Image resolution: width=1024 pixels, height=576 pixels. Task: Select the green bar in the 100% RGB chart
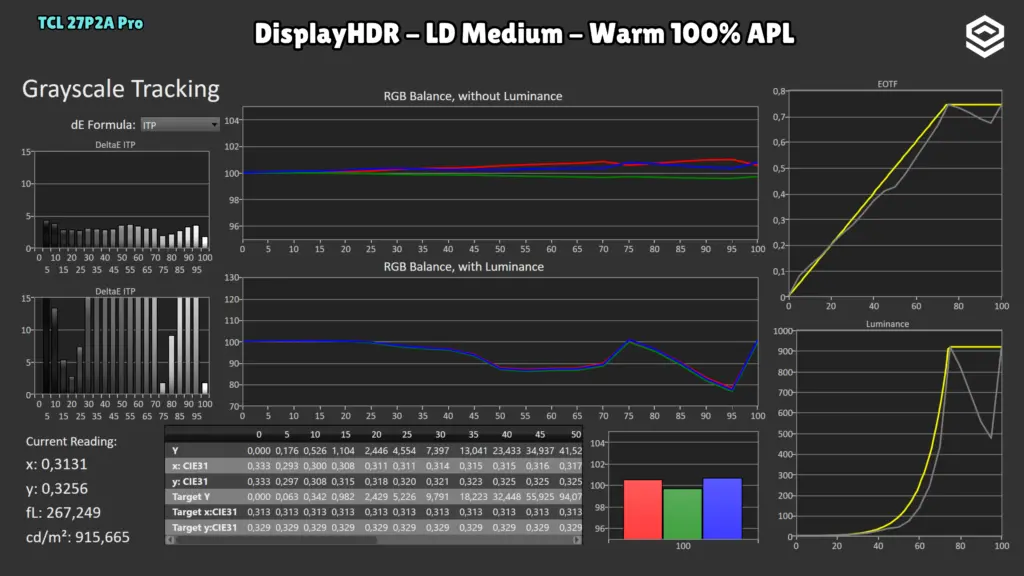(x=682, y=514)
